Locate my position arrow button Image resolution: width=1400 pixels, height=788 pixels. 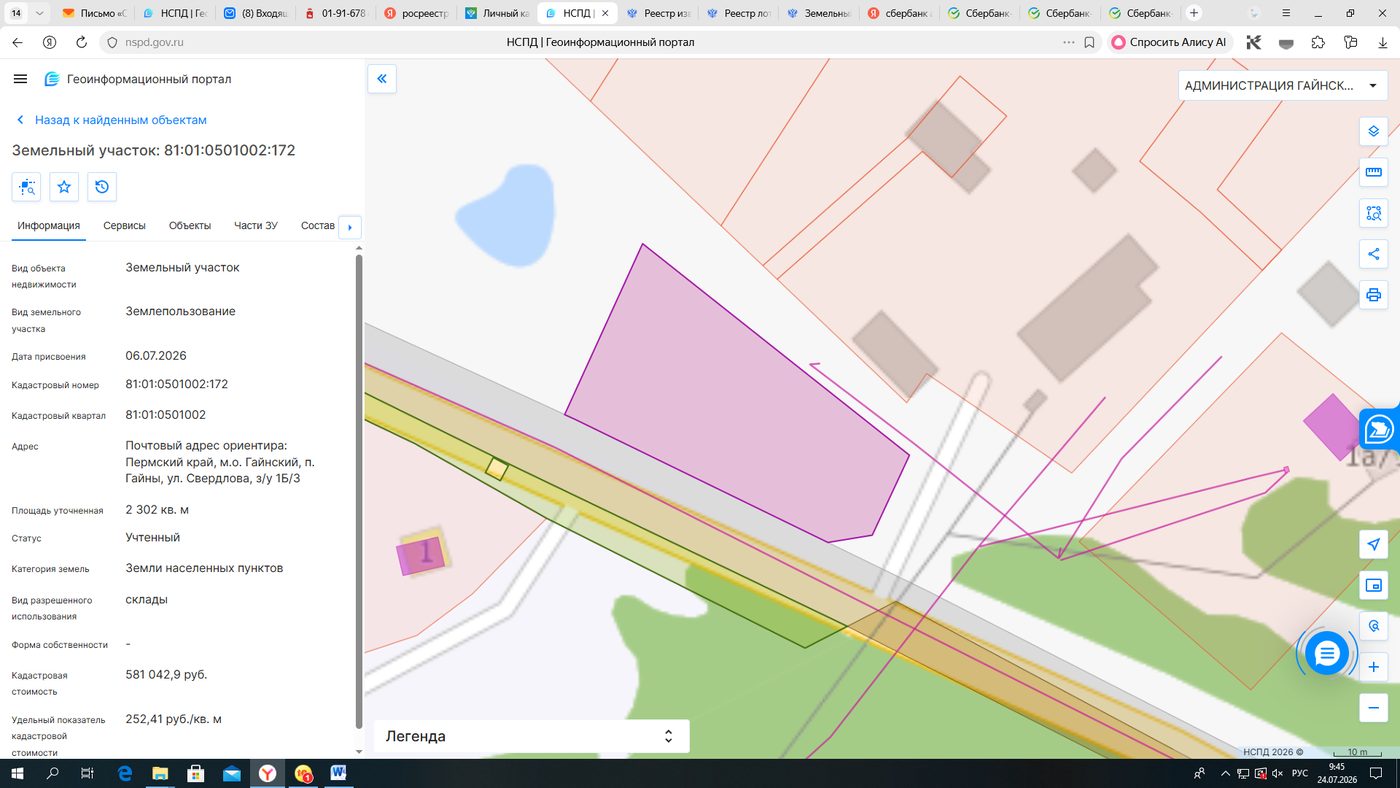pos(1373,544)
